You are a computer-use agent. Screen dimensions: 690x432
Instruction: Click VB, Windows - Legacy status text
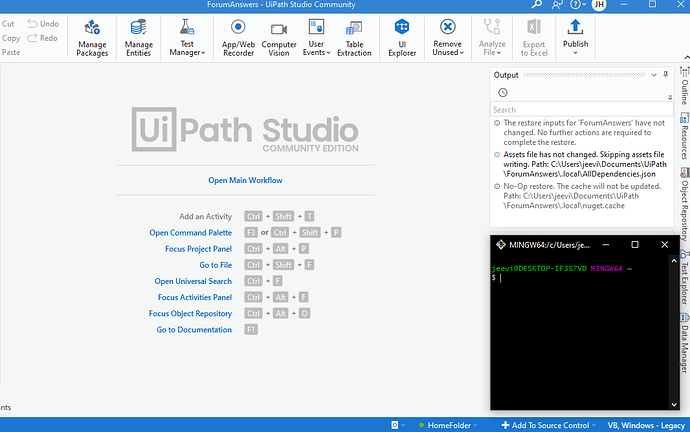pyautogui.click(x=646, y=425)
